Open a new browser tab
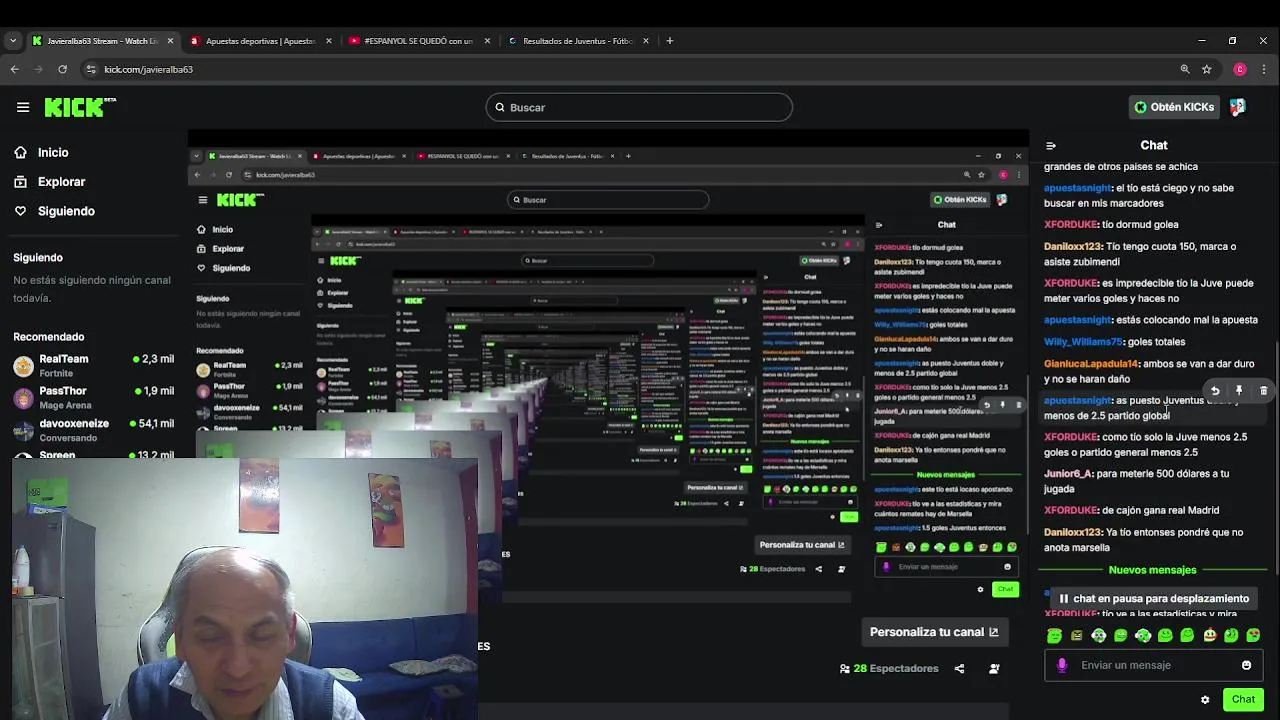Viewport: 1280px width, 720px height. point(670,41)
